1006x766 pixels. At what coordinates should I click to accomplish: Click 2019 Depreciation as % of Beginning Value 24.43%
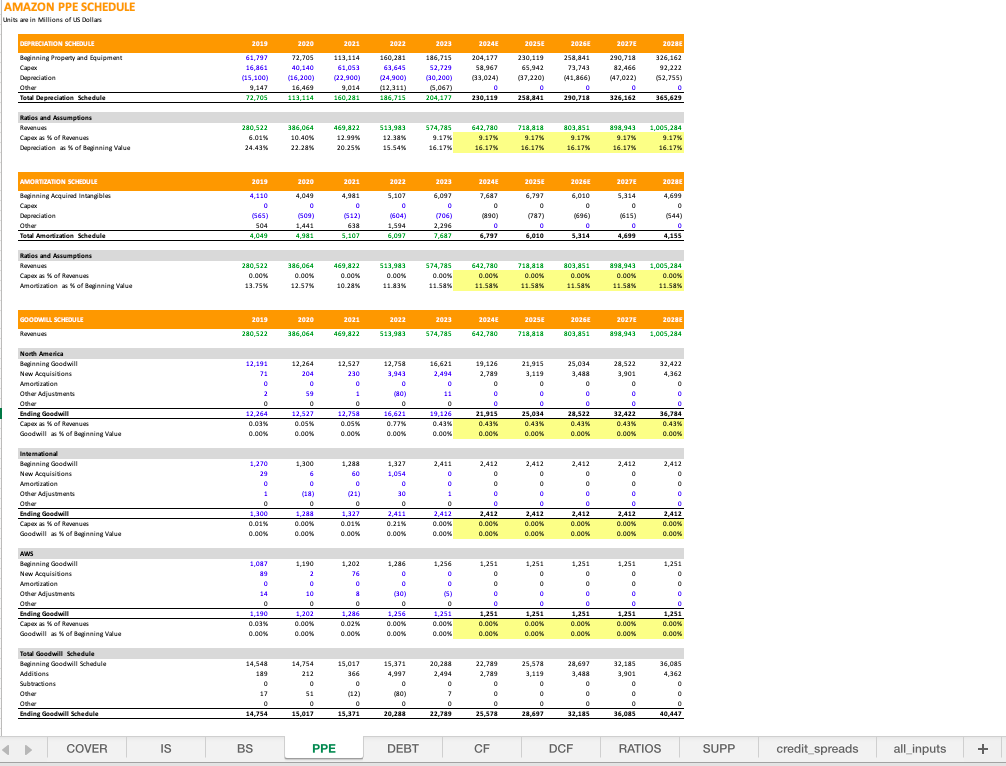coord(257,148)
